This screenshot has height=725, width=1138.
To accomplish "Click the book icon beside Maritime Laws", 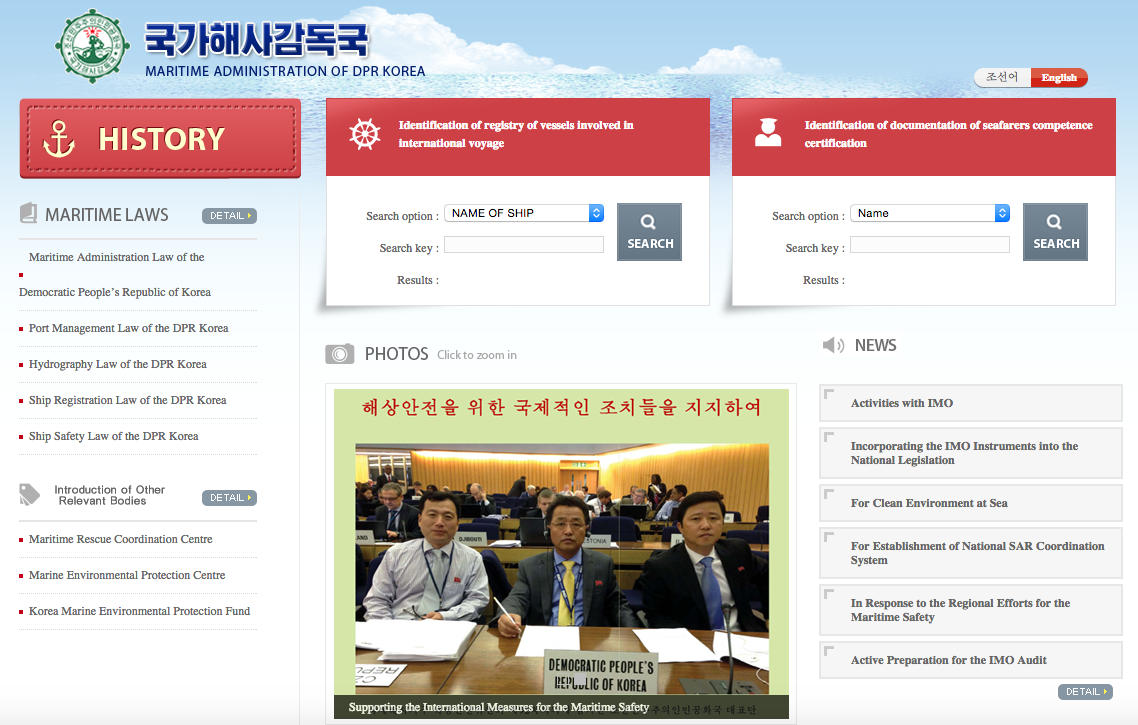I will 28,214.
